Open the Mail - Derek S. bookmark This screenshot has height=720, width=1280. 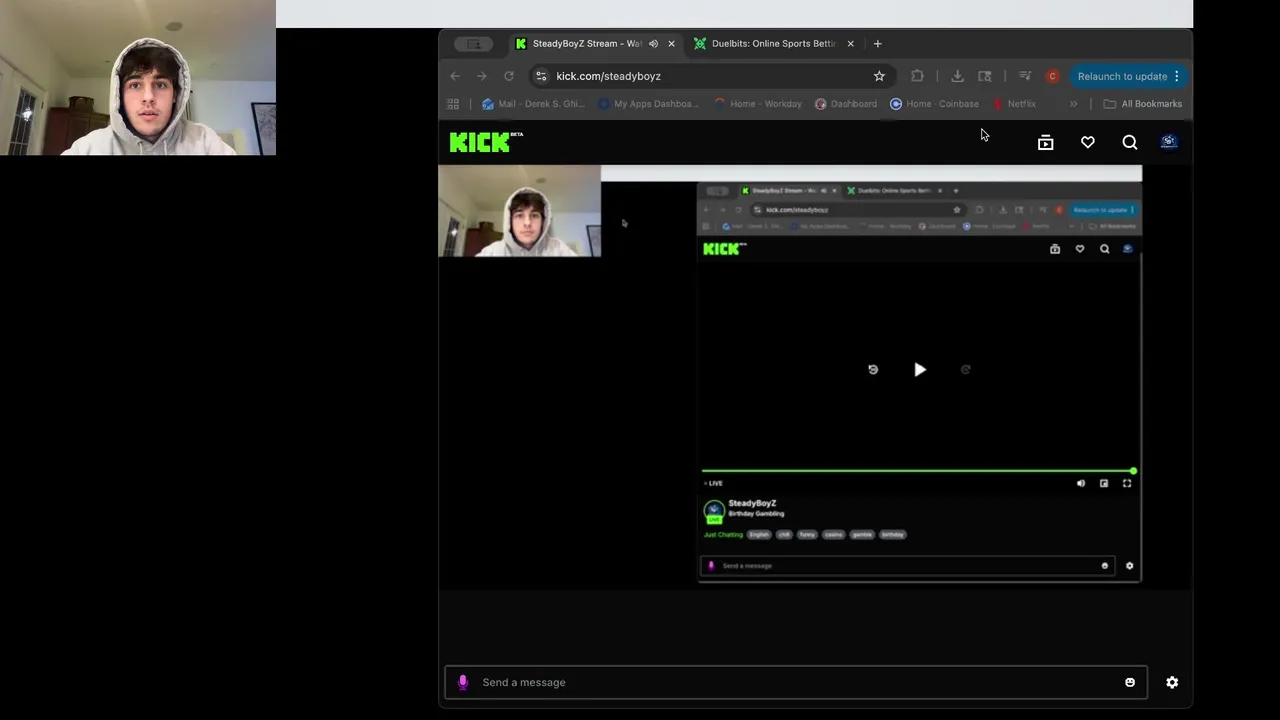(533, 104)
